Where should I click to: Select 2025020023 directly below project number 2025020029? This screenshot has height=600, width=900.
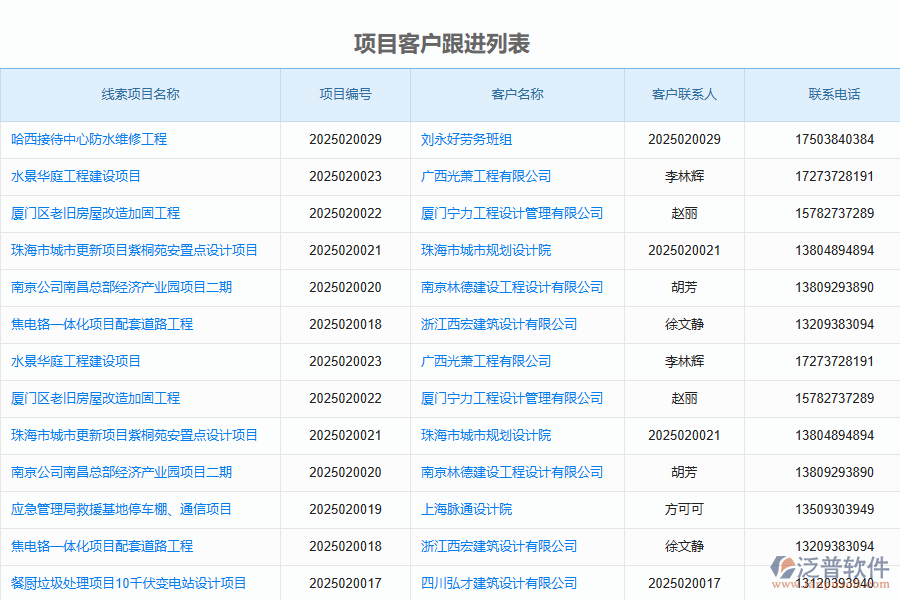[x=346, y=176]
